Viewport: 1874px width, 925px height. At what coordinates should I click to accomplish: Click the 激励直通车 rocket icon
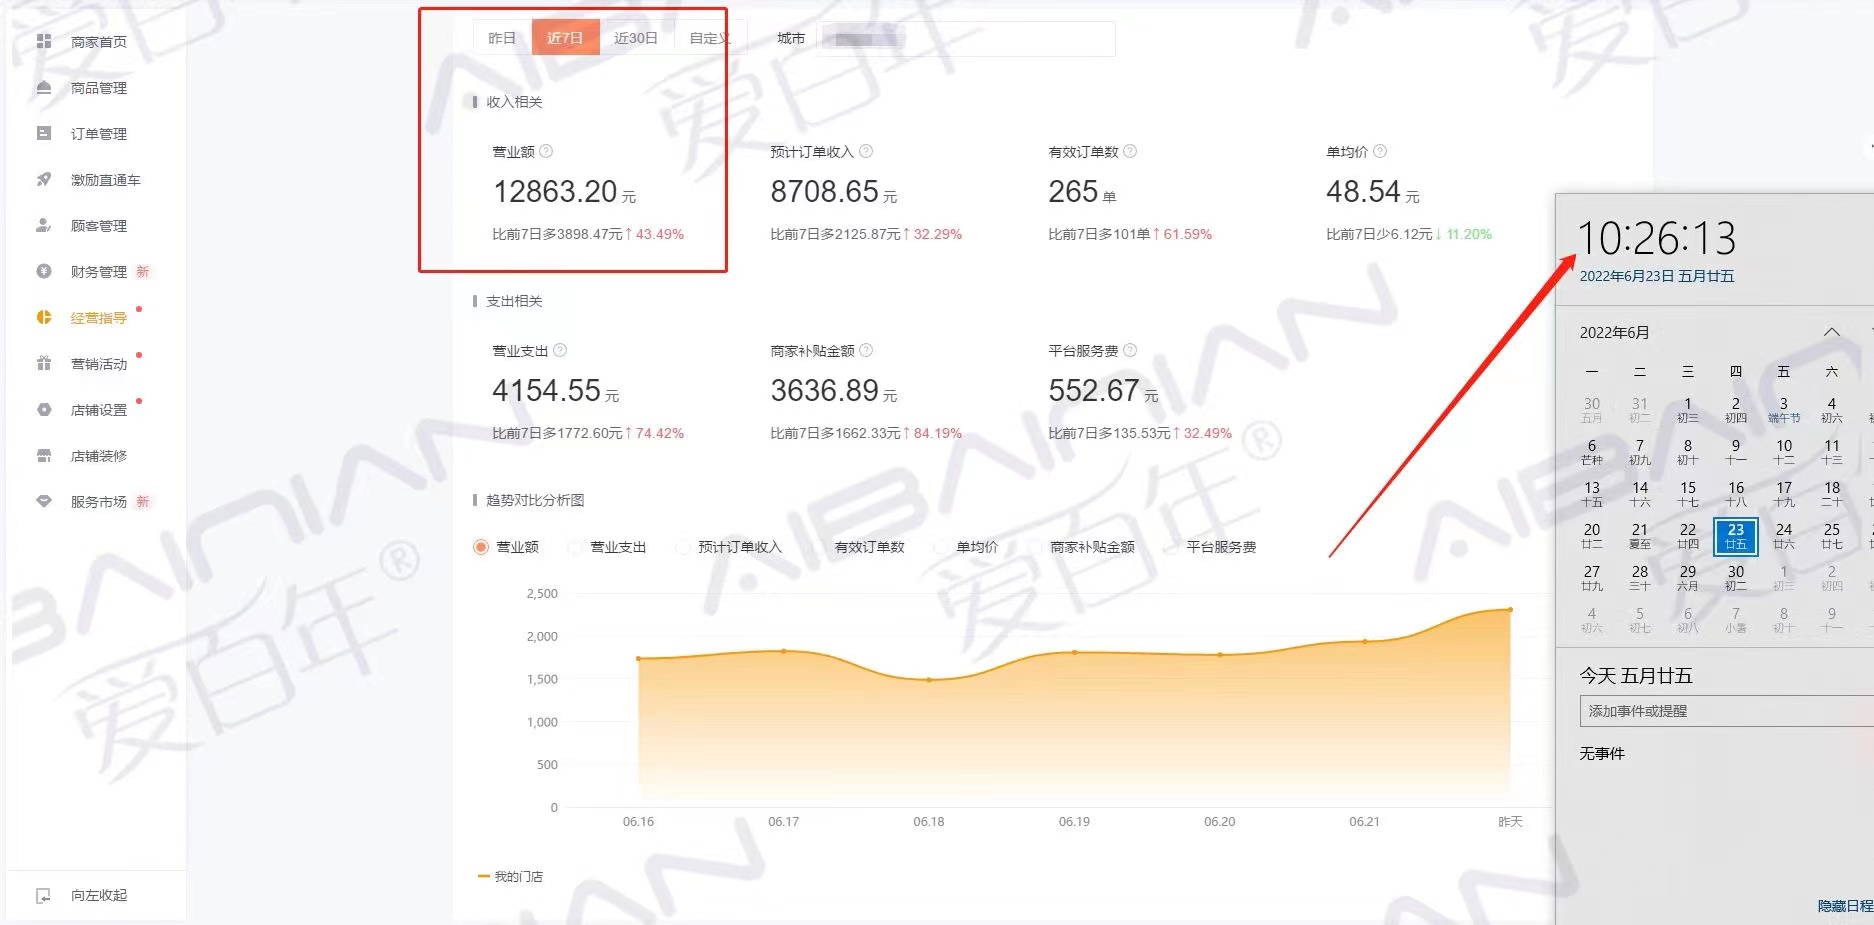point(44,179)
